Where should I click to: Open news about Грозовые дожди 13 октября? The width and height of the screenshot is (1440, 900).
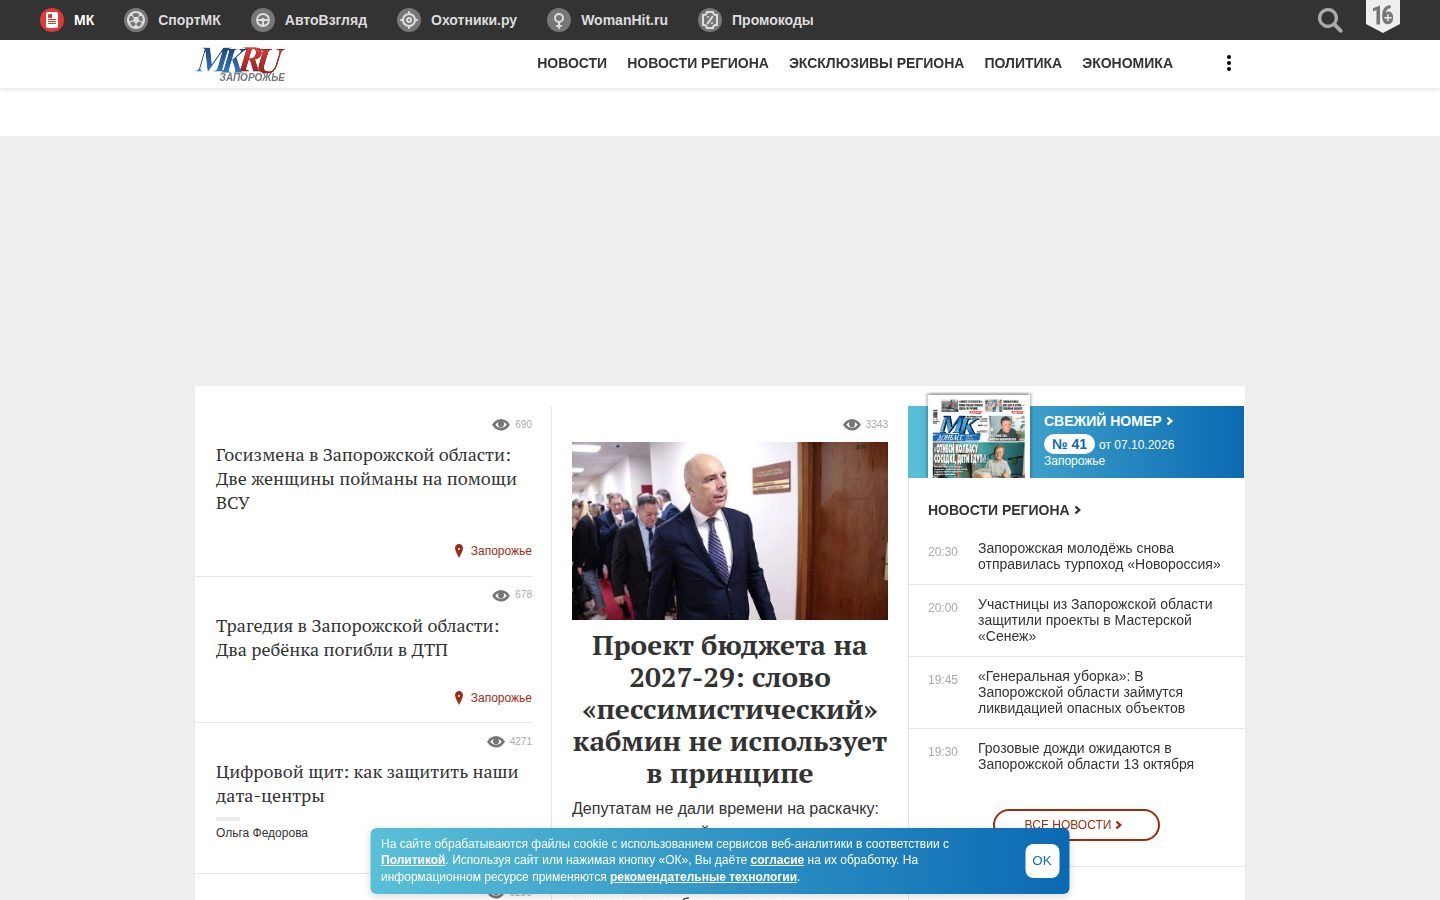pyautogui.click(x=1086, y=756)
